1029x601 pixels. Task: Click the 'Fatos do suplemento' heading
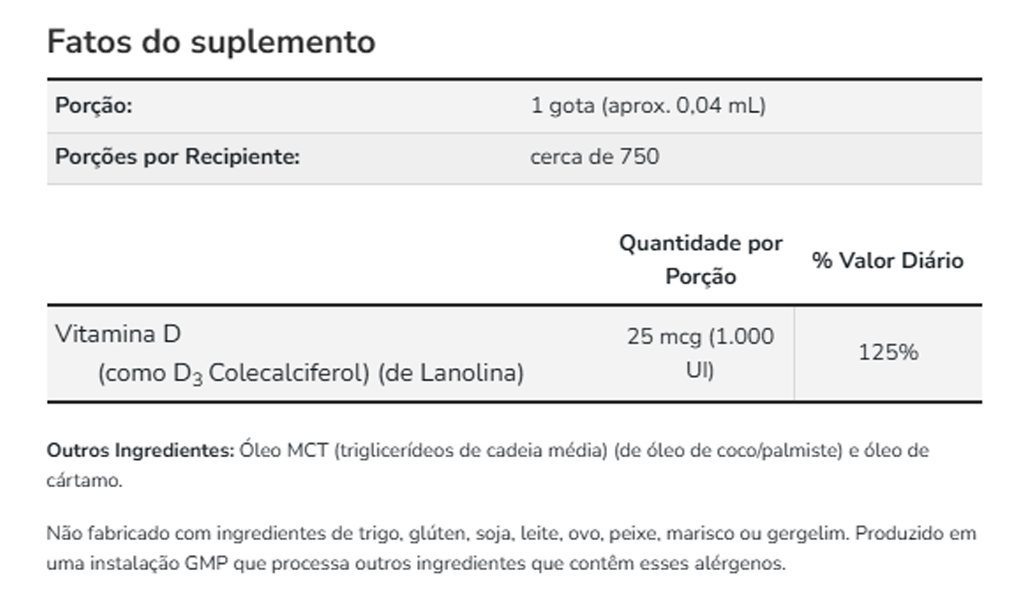211,42
